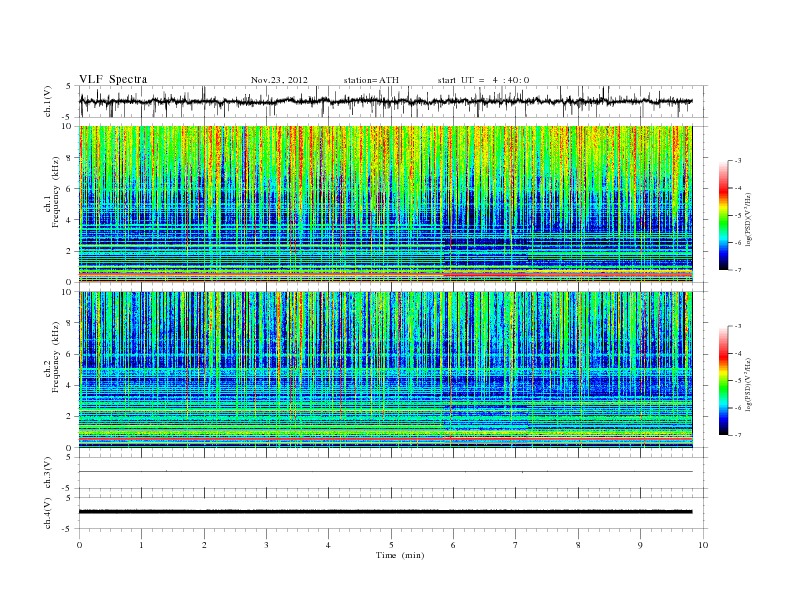Click the ch.1 voltage waveform trace
This screenshot has height=612, width=792.
click(x=385, y=101)
